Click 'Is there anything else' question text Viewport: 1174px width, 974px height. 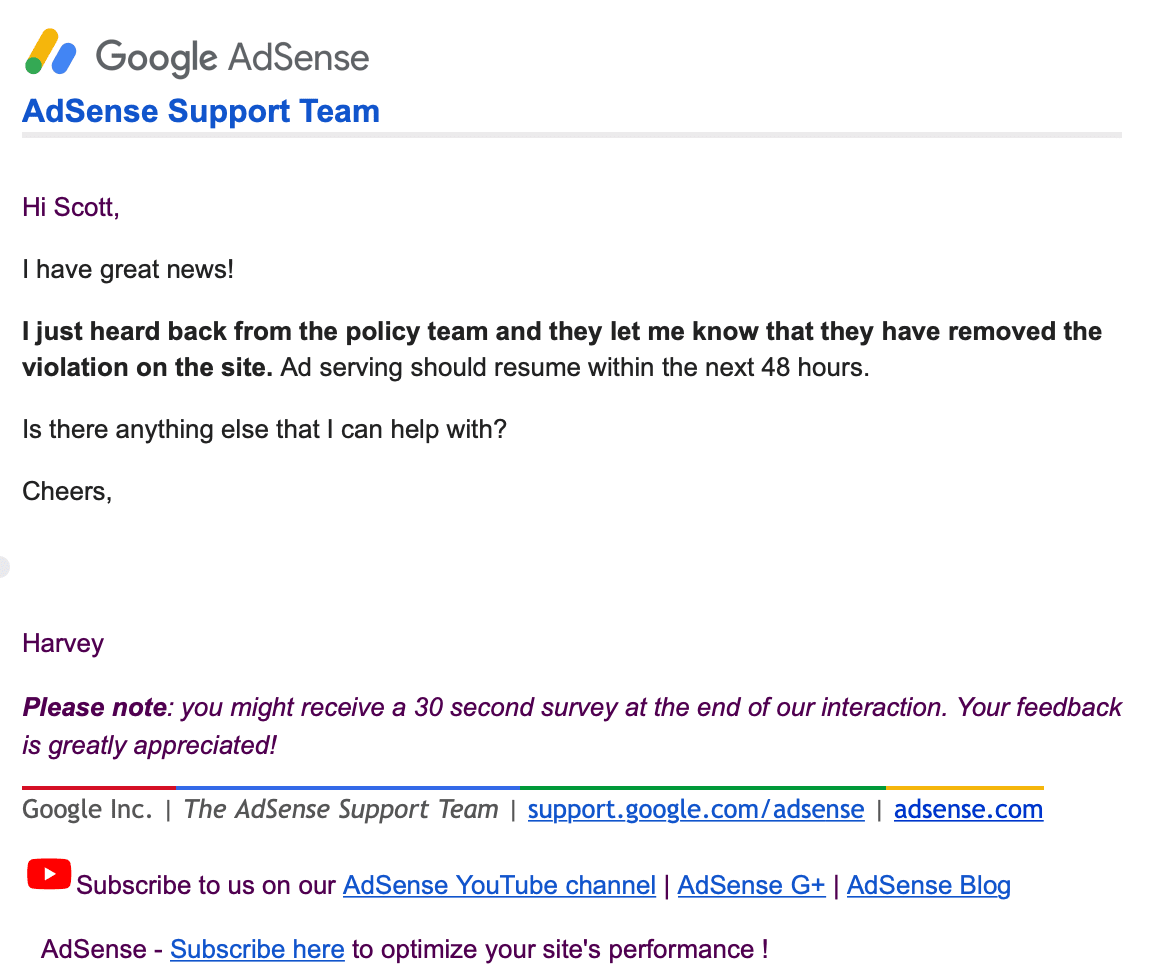(264, 430)
